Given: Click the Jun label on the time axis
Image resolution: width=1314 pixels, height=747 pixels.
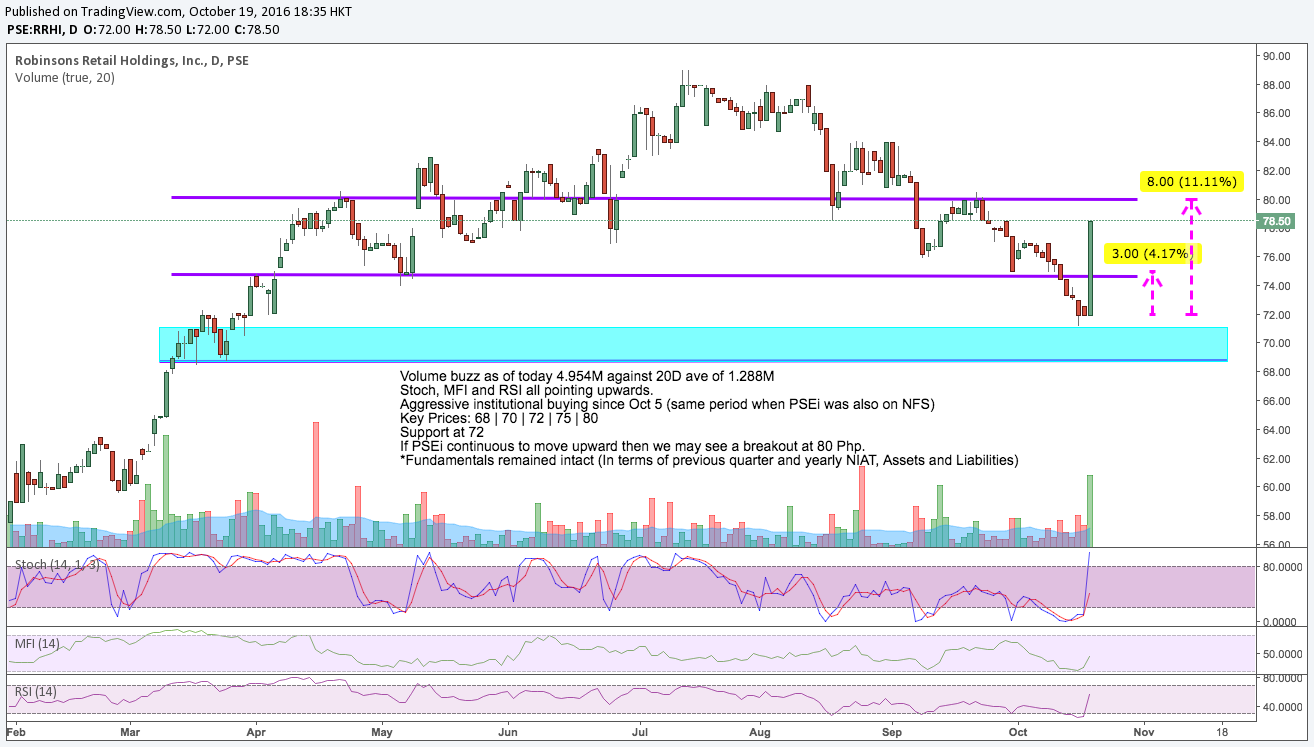Looking at the screenshot, I should pyautogui.click(x=506, y=731).
